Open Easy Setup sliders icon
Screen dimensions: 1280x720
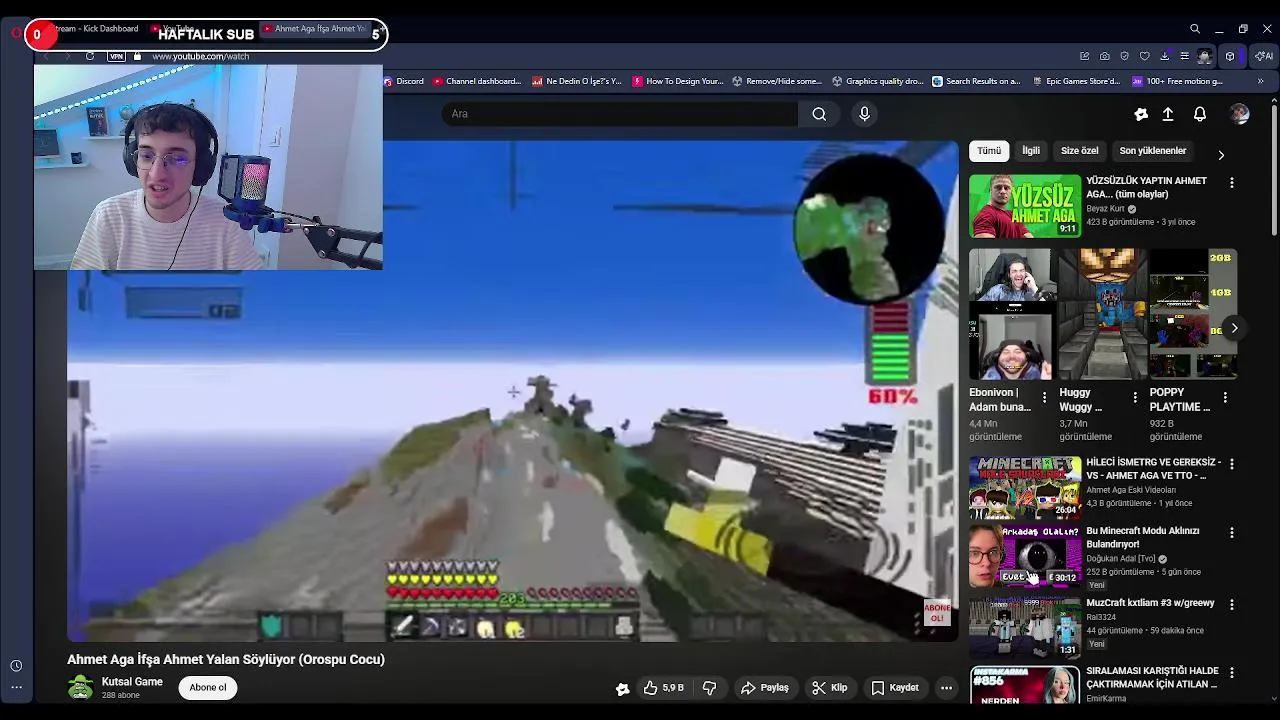(1184, 56)
